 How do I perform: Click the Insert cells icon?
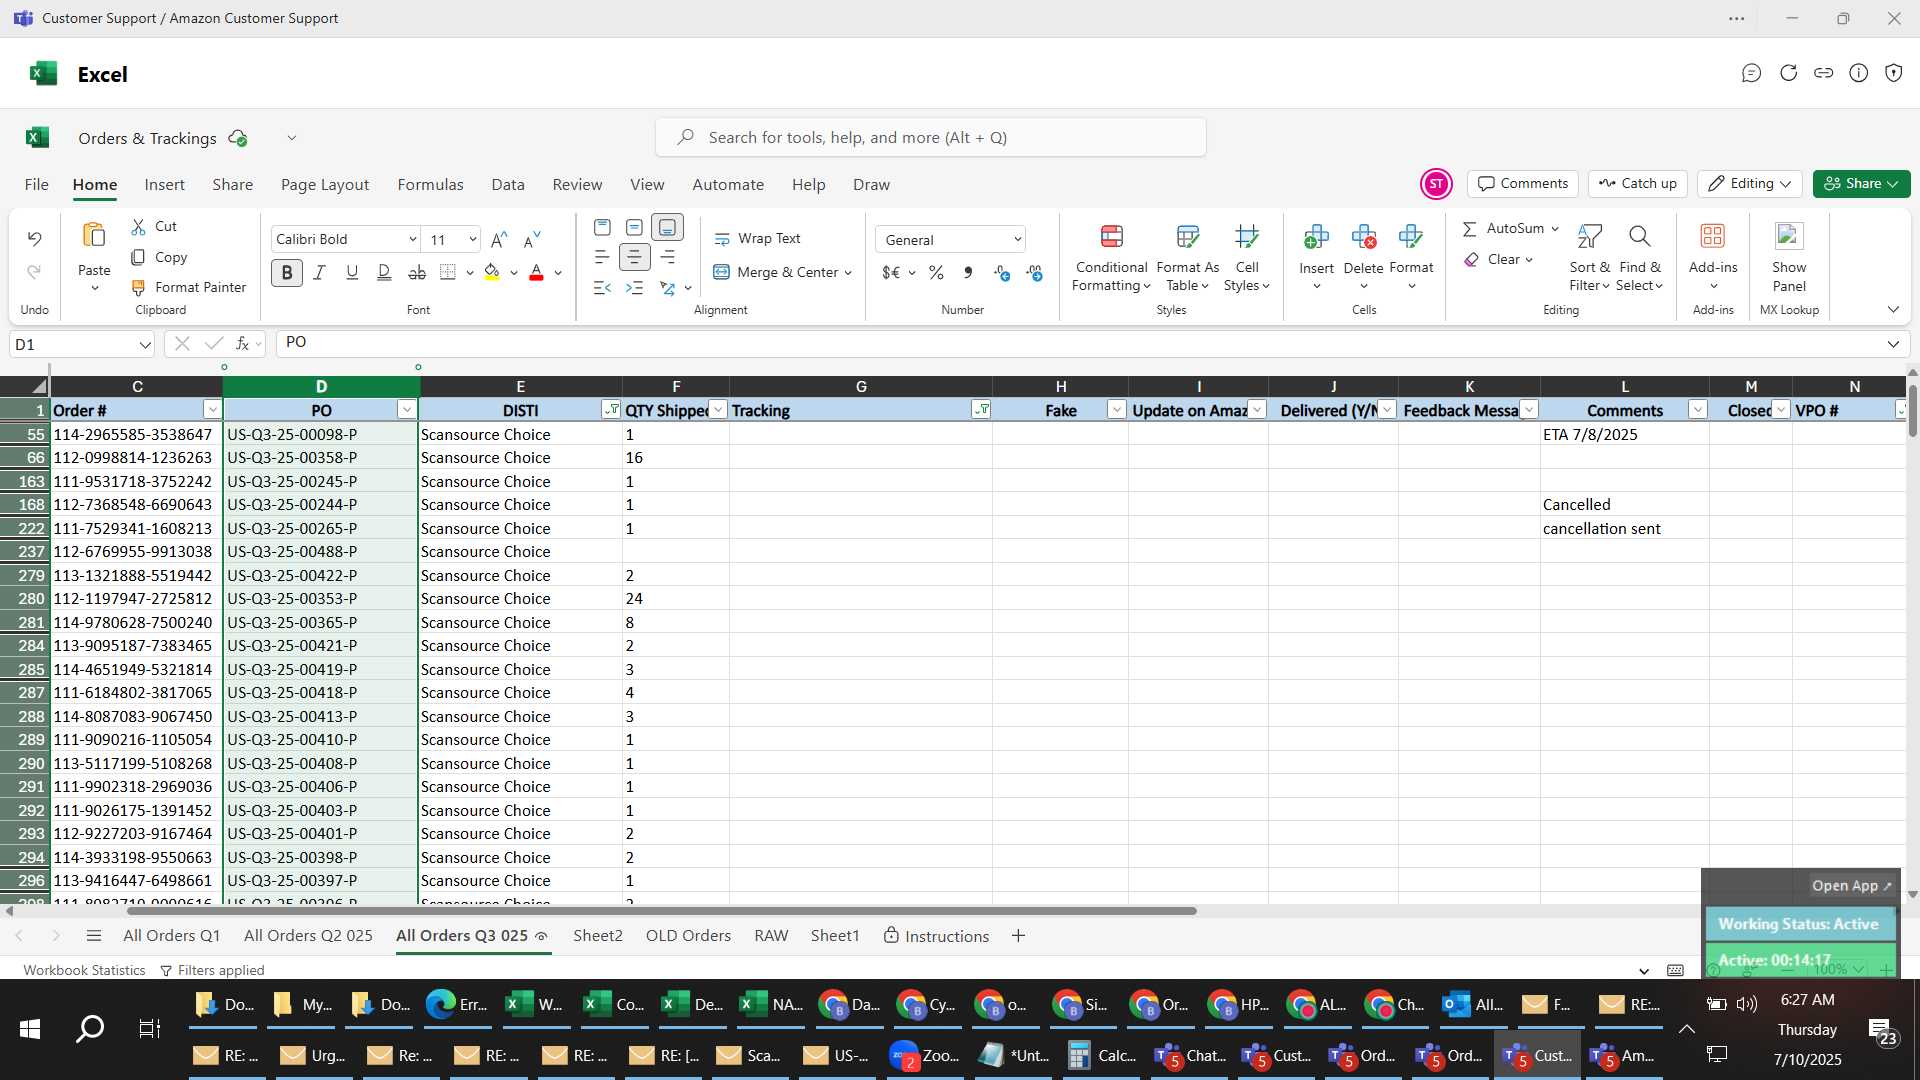[1316, 236]
